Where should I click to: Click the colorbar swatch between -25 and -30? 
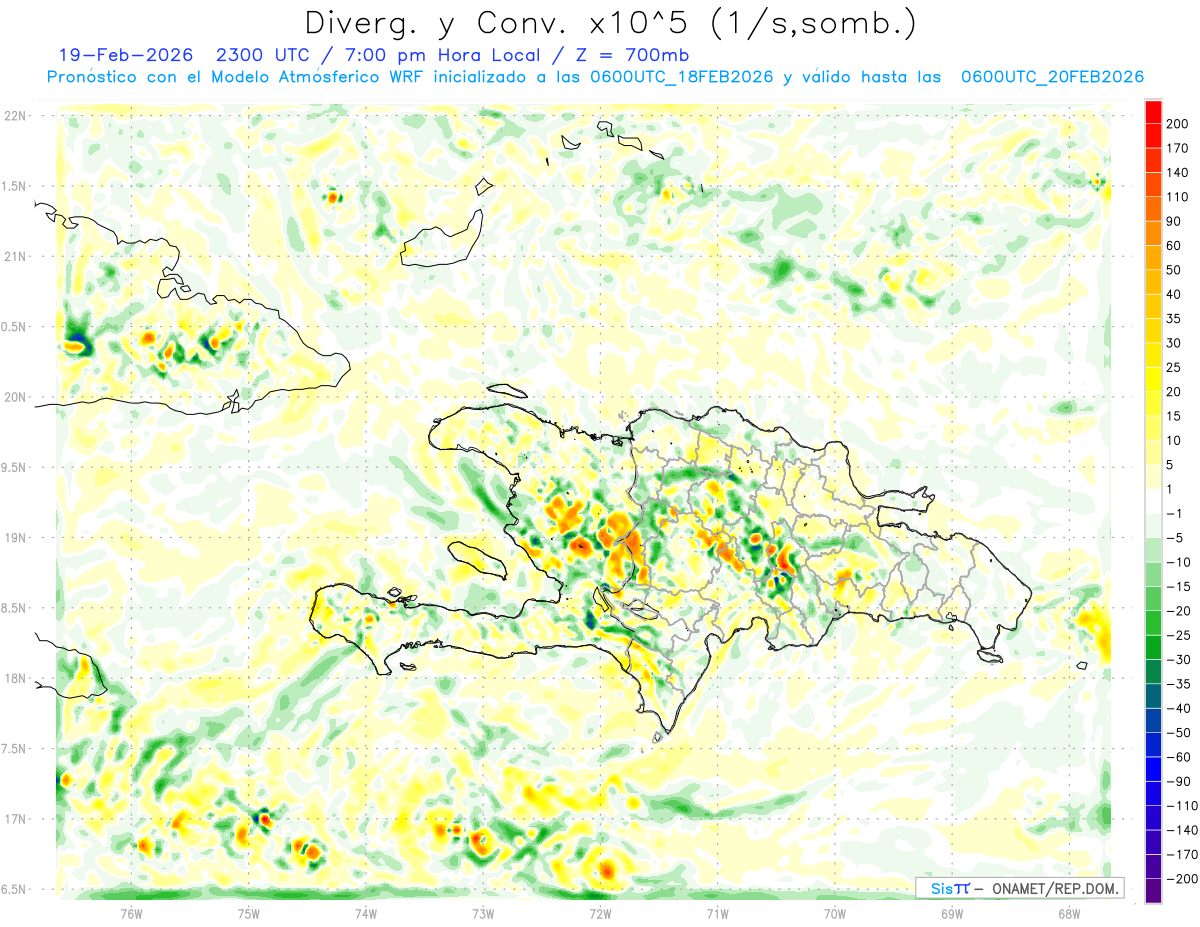1153,647
